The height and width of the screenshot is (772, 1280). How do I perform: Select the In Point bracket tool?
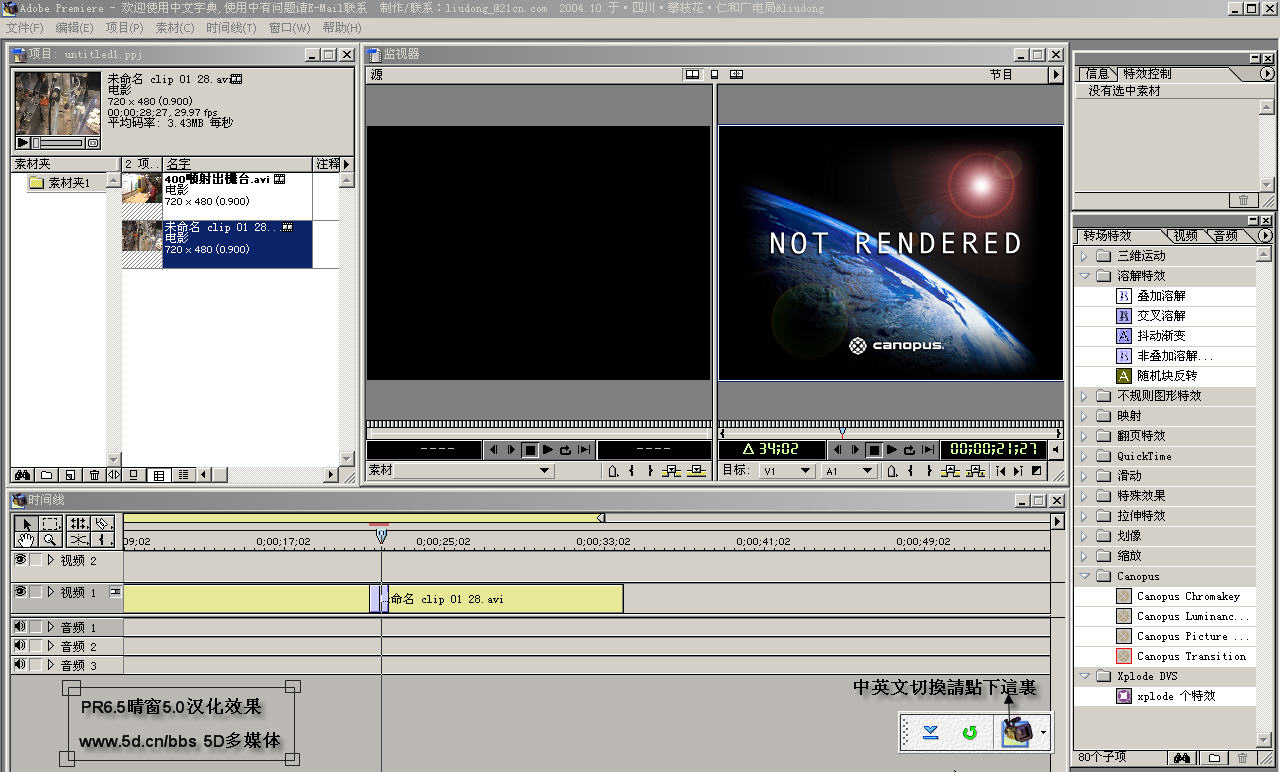point(103,540)
